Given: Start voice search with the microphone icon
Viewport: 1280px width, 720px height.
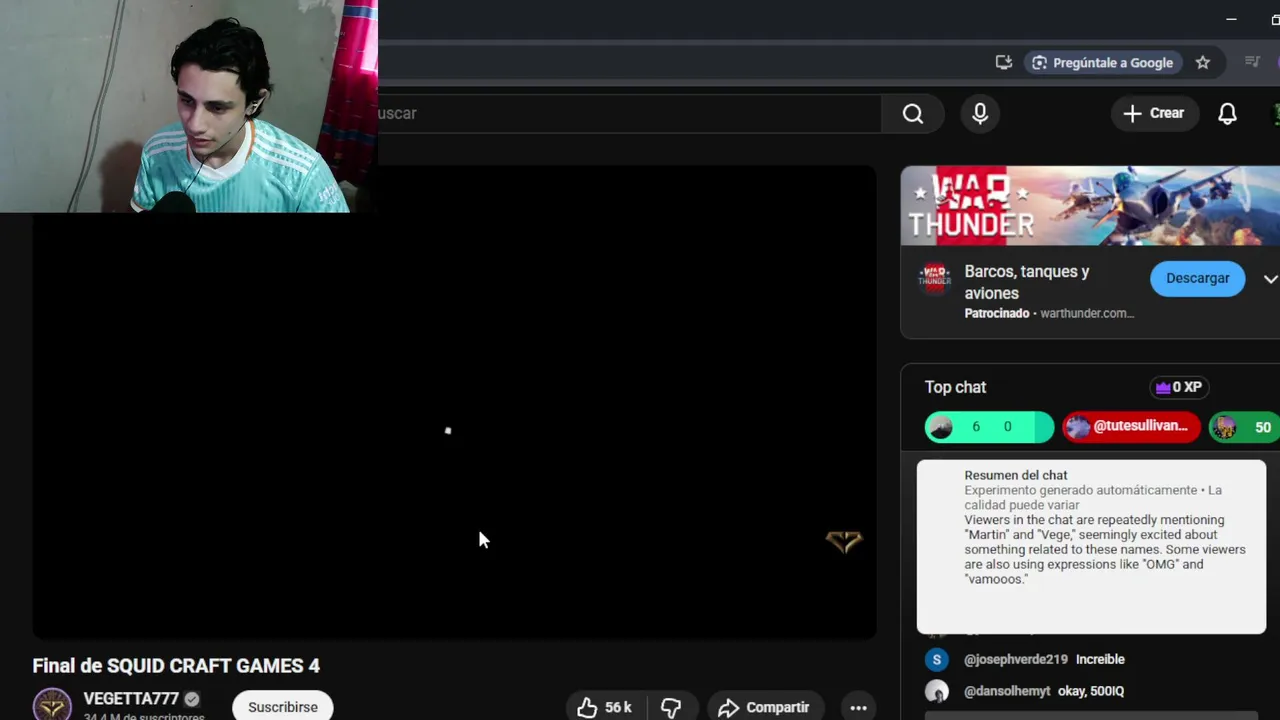Looking at the screenshot, I should [x=980, y=114].
